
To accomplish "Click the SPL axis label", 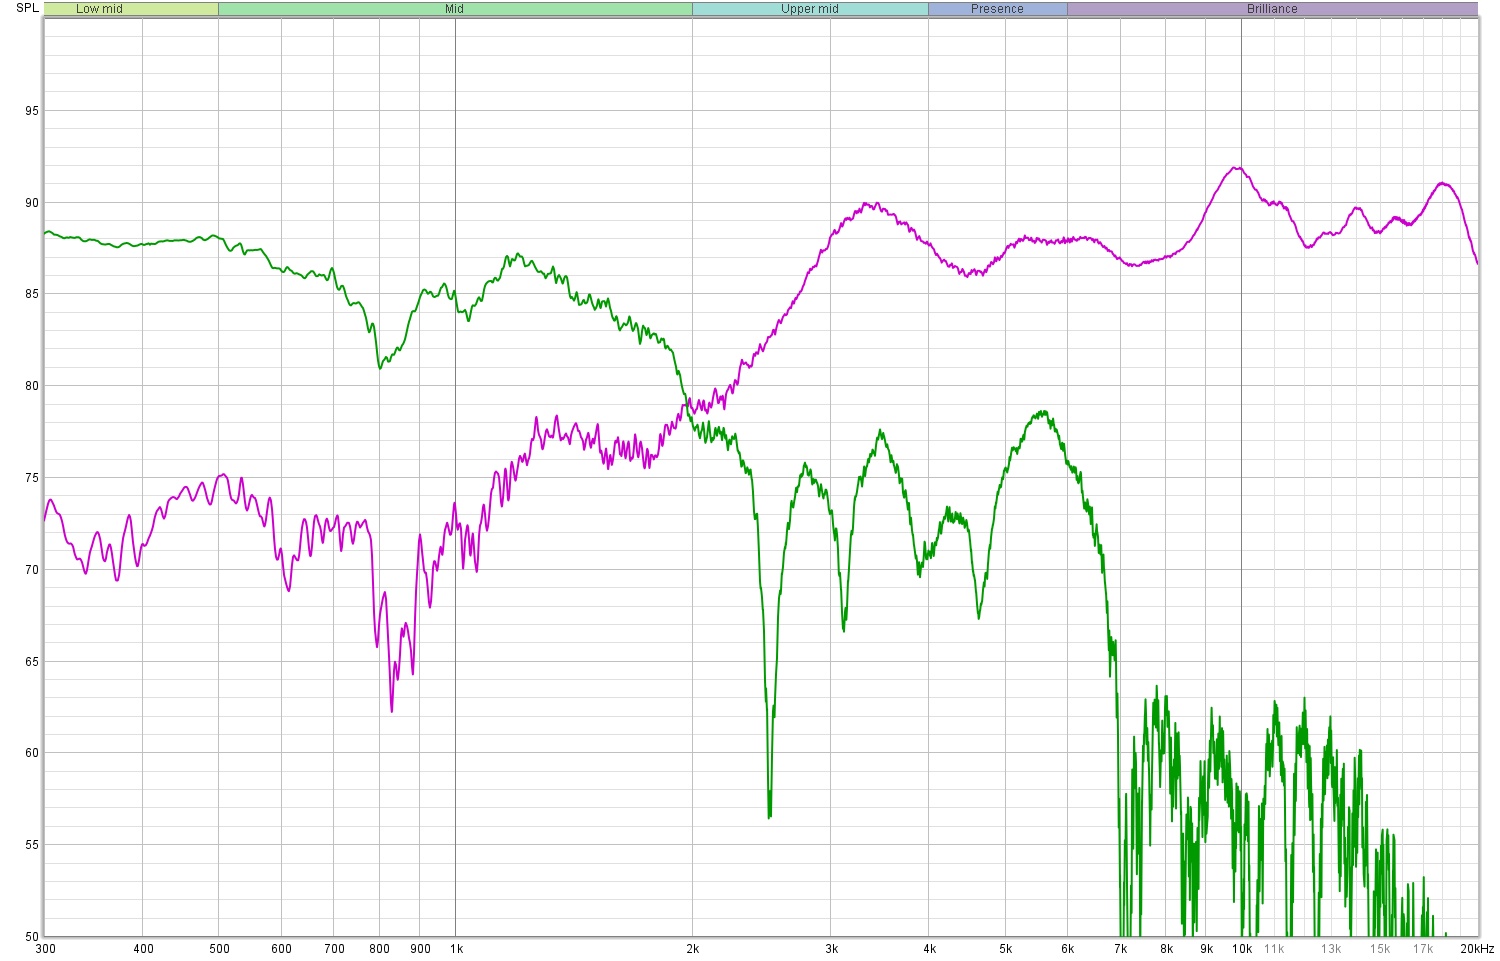I will tap(27, 8).
